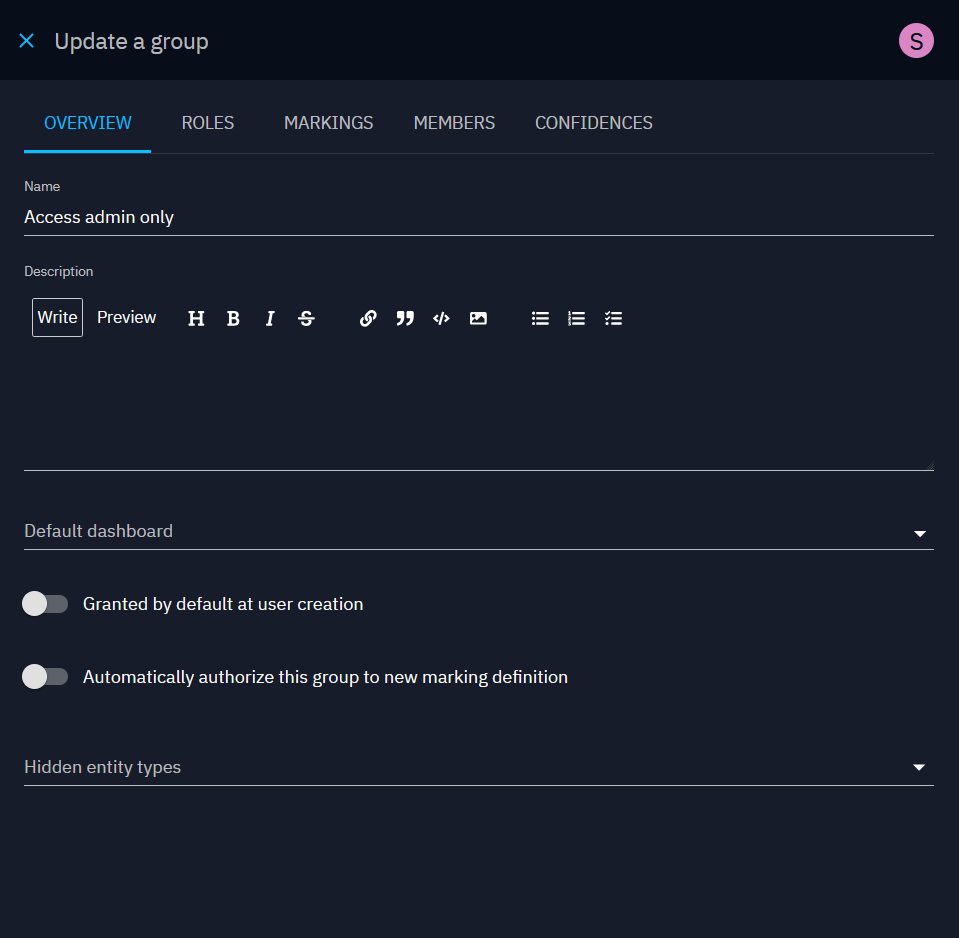Apply italic formatting in description
The height and width of the screenshot is (938, 959).
[270, 318]
